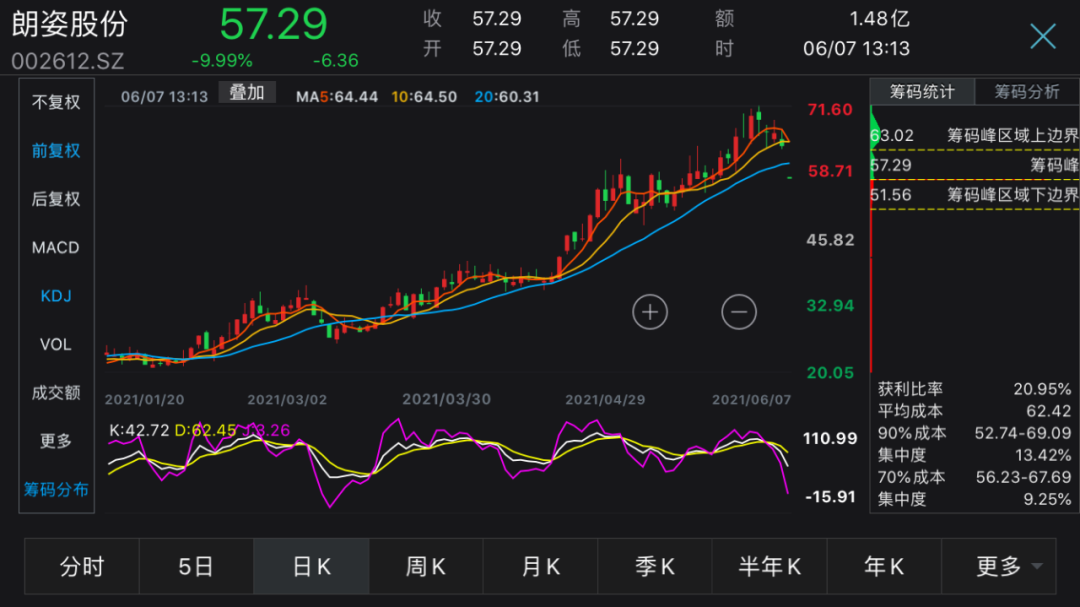This screenshot has width=1080, height=607.
Task: Select 后复权 price adjustment option
Action: click(56, 199)
